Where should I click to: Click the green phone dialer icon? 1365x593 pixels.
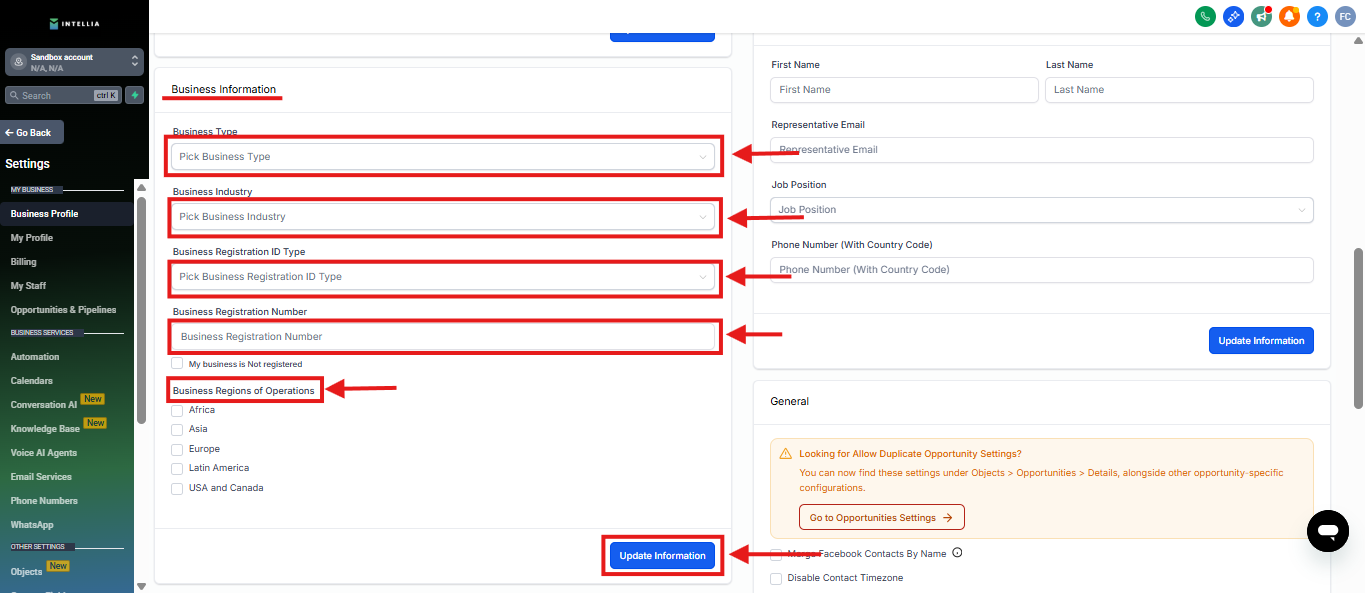[x=1205, y=16]
